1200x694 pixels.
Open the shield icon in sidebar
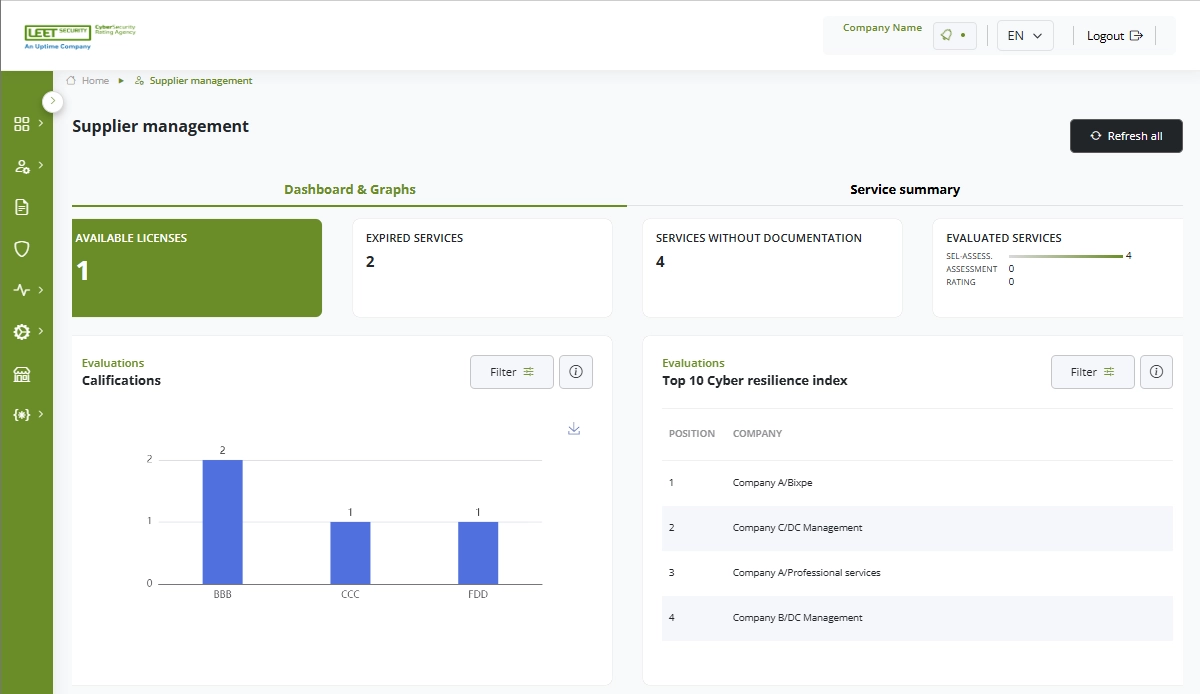pos(21,249)
